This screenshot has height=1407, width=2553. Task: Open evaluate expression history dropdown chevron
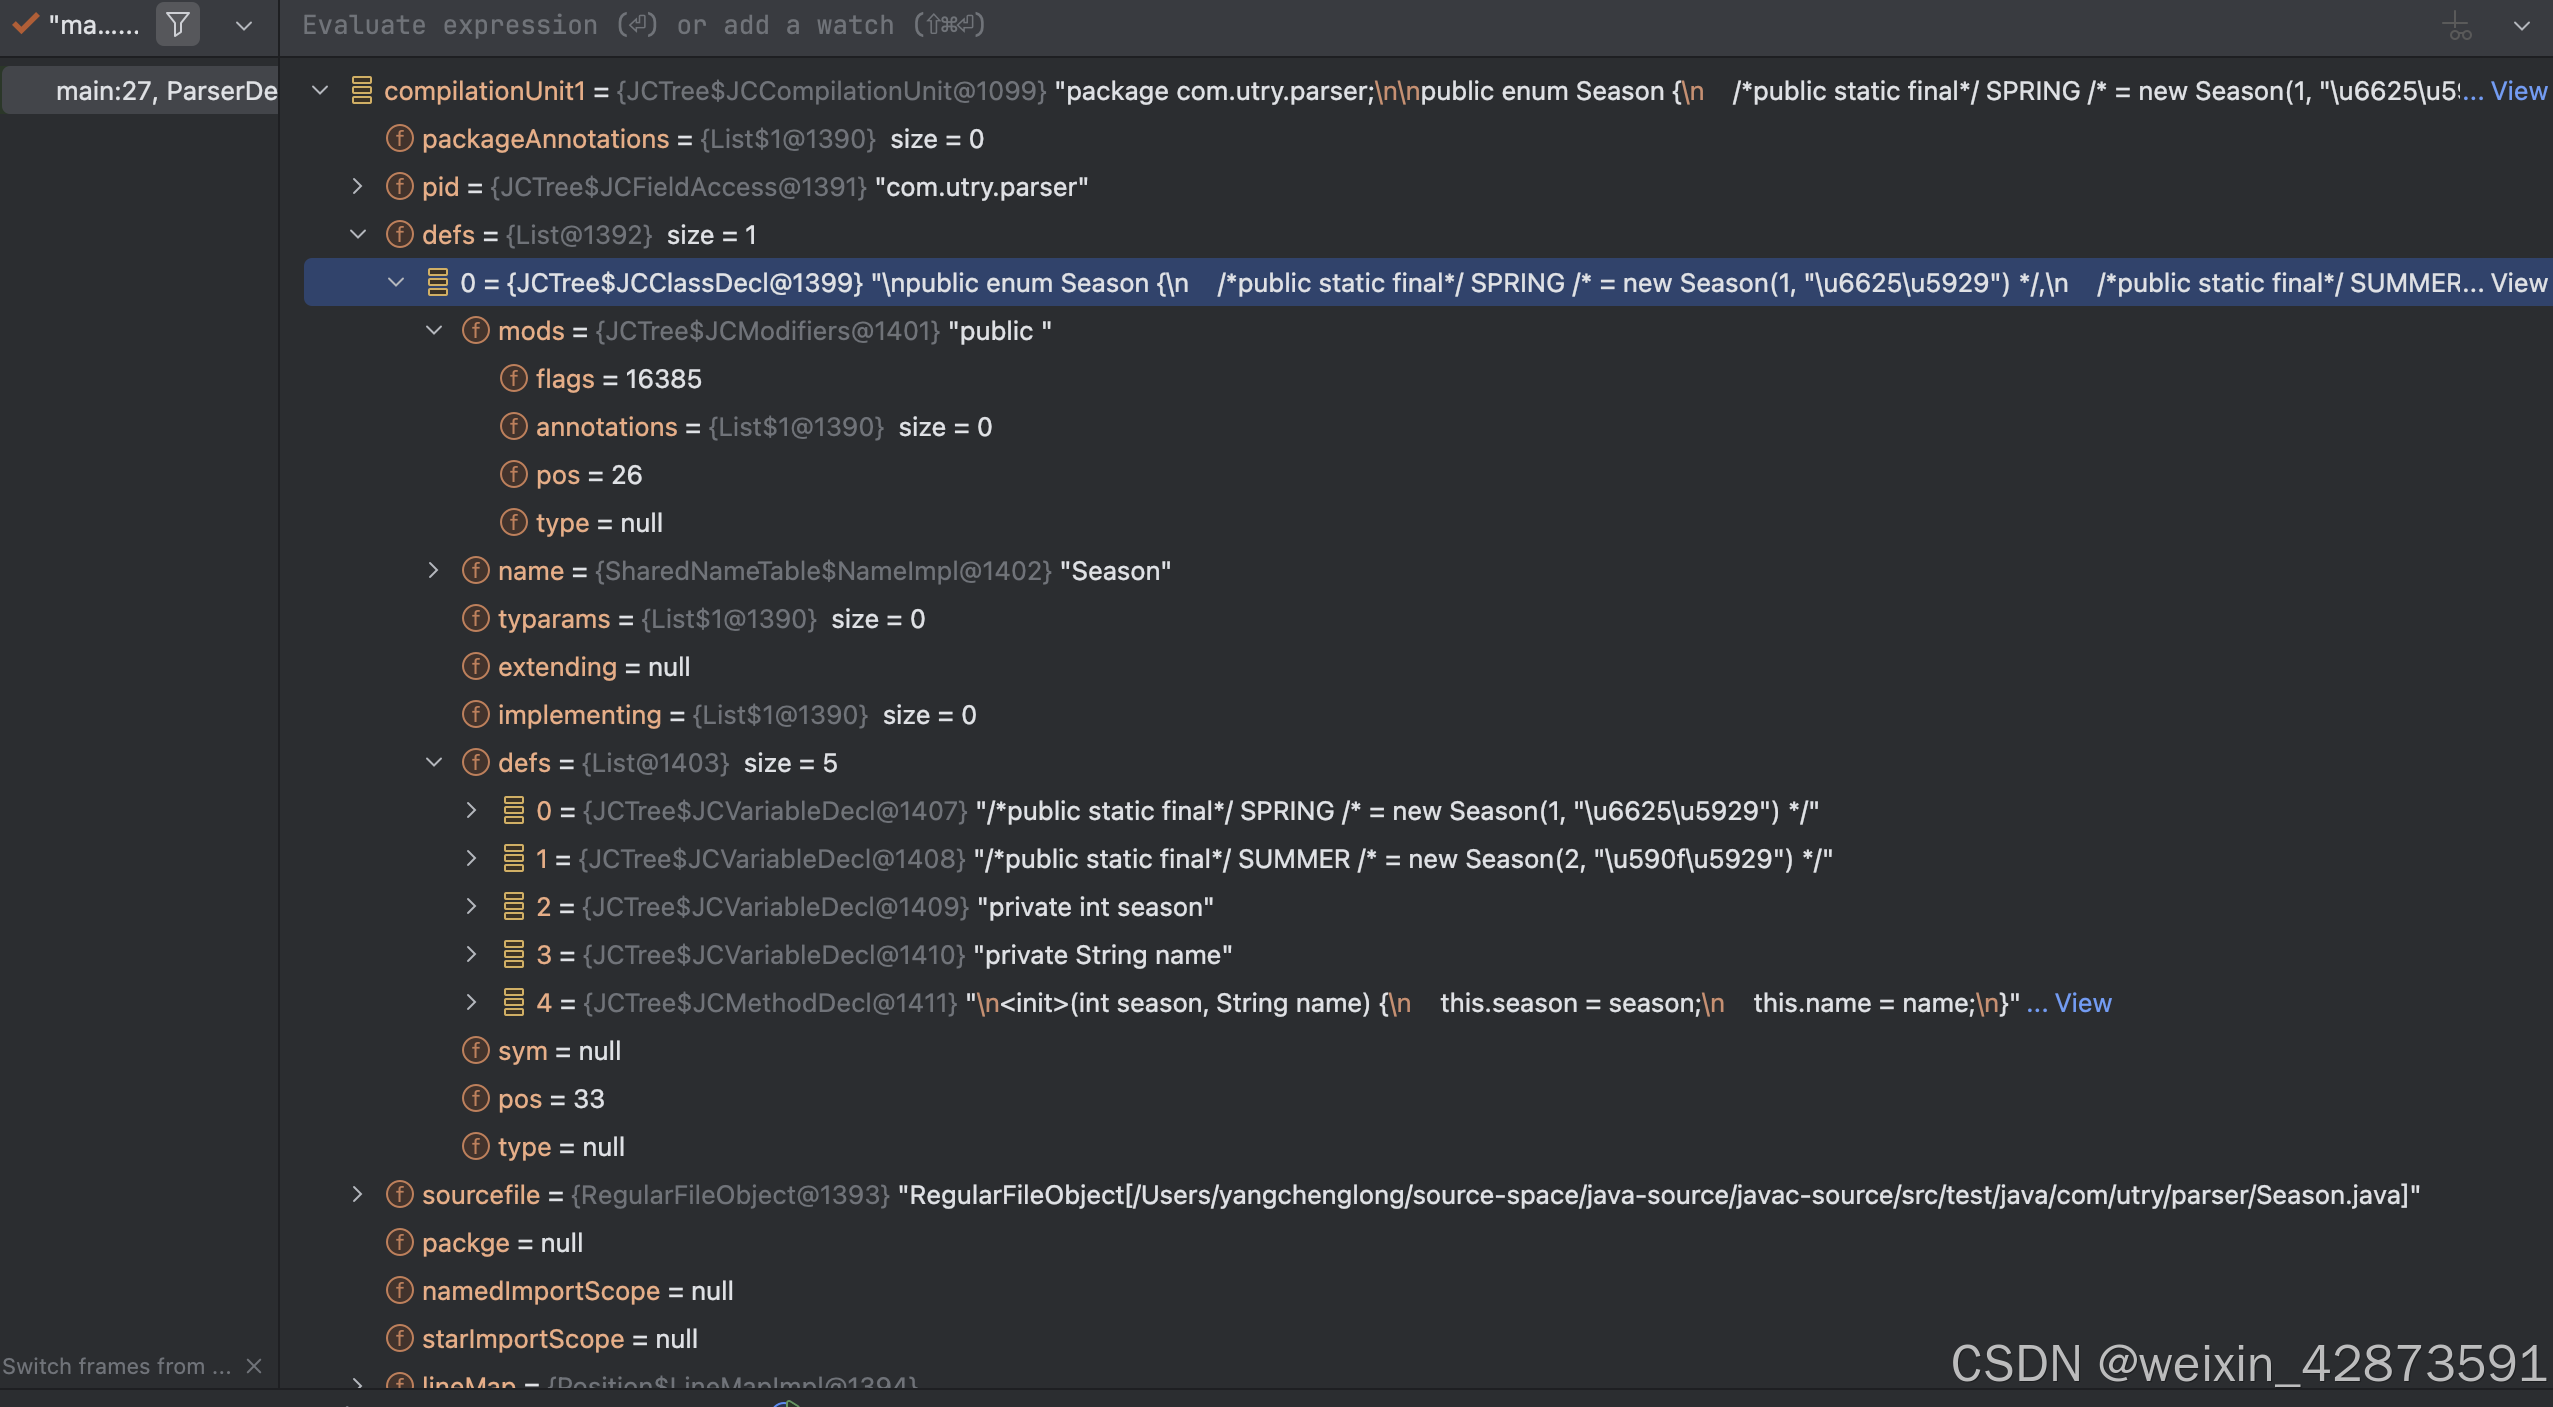(2522, 26)
